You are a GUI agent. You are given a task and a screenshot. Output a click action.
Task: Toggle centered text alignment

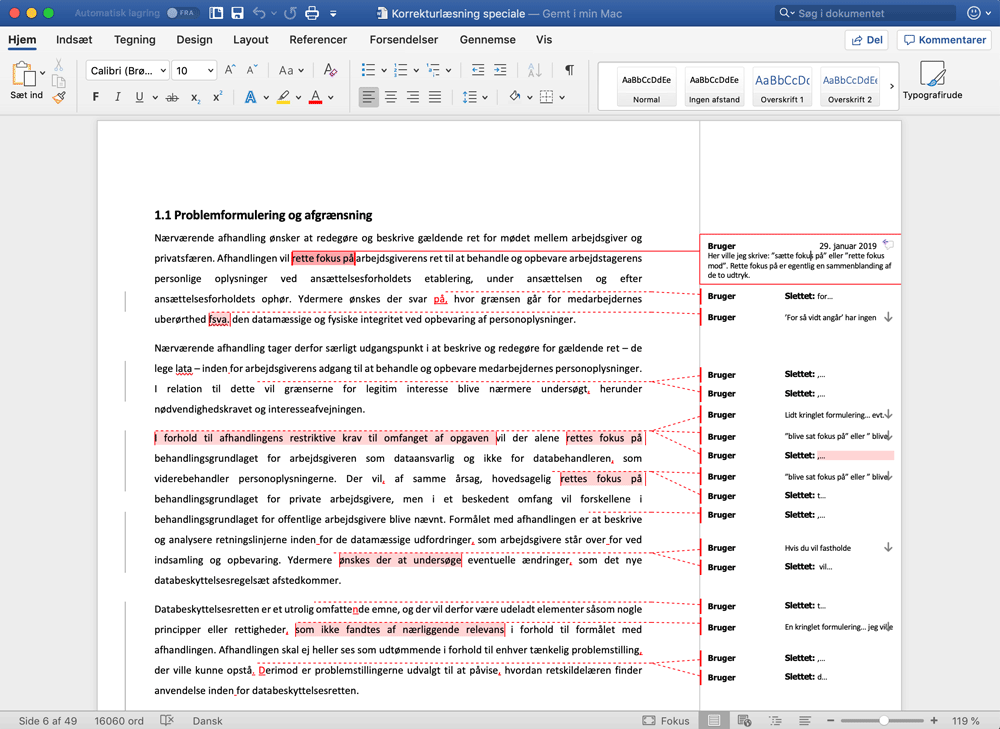tap(391, 97)
